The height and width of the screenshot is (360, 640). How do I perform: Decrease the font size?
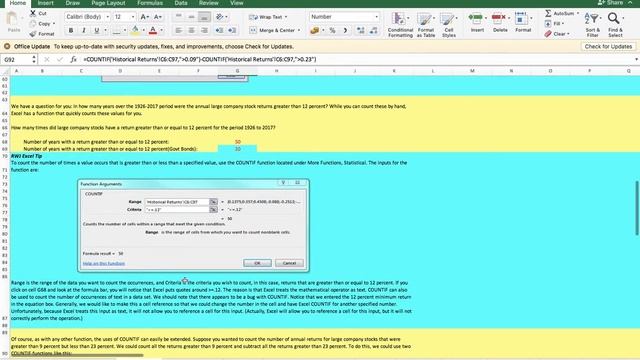tap(158, 17)
